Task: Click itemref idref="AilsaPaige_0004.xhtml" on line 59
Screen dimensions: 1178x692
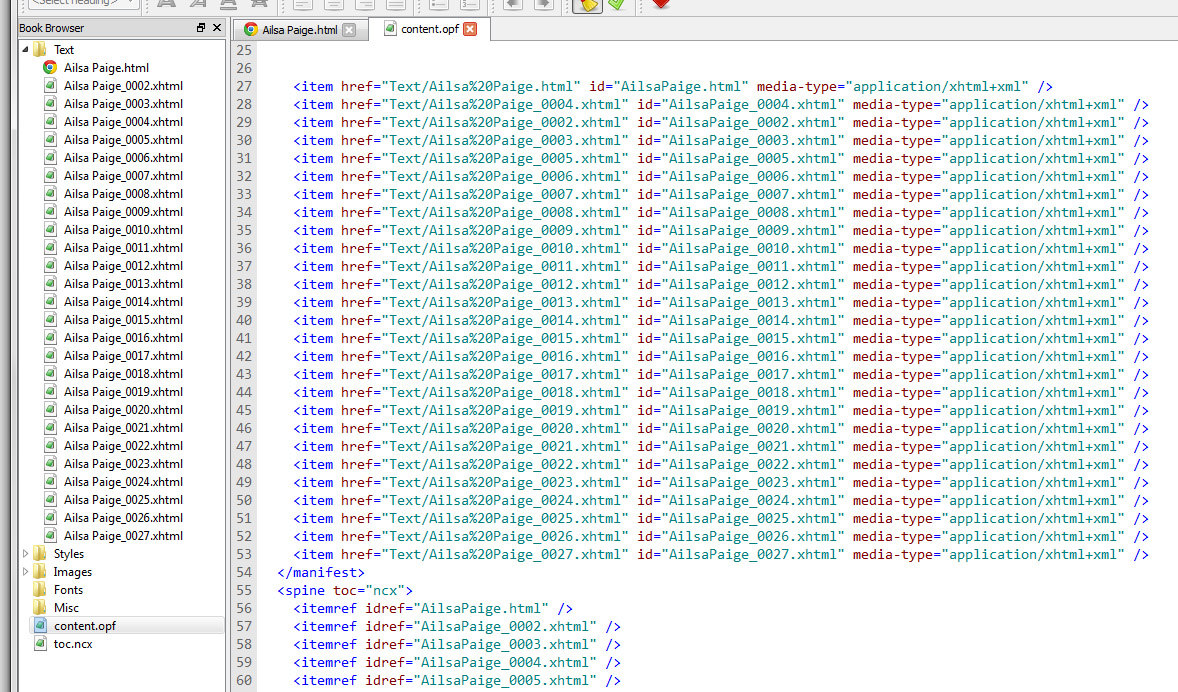Action: (457, 663)
